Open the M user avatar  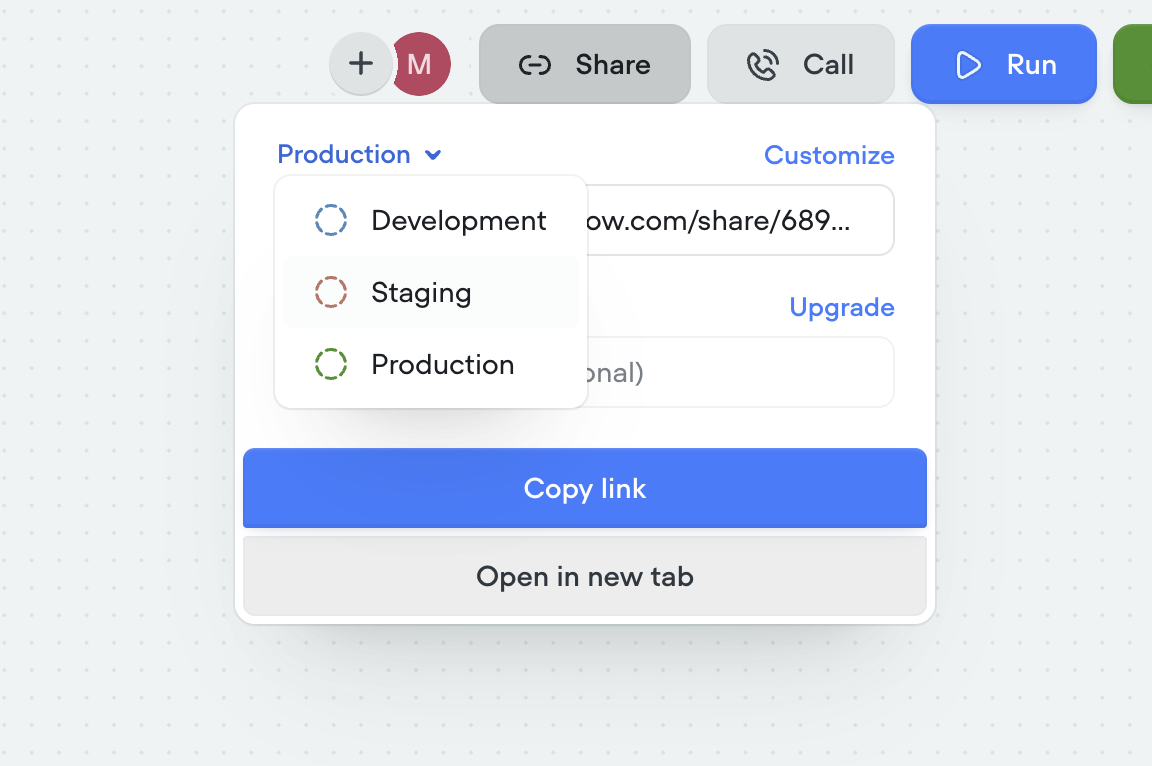pos(420,63)
